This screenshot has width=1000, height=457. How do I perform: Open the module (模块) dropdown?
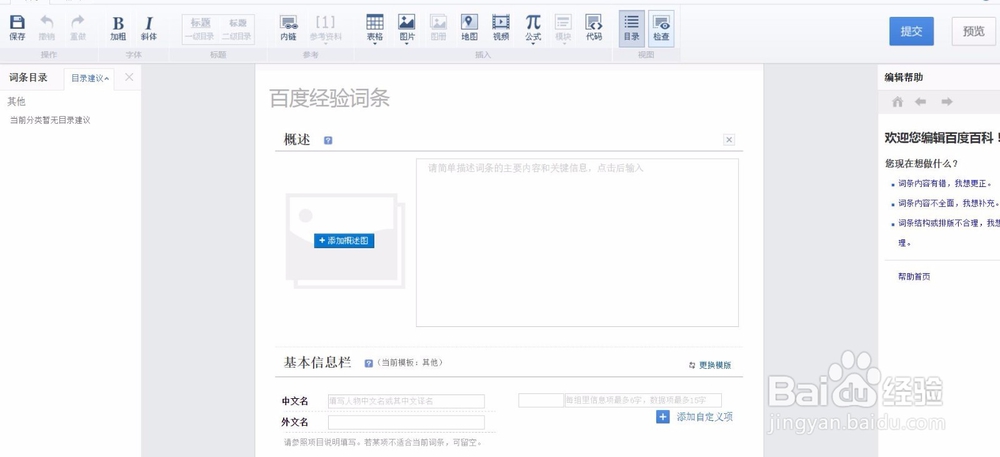563,30
